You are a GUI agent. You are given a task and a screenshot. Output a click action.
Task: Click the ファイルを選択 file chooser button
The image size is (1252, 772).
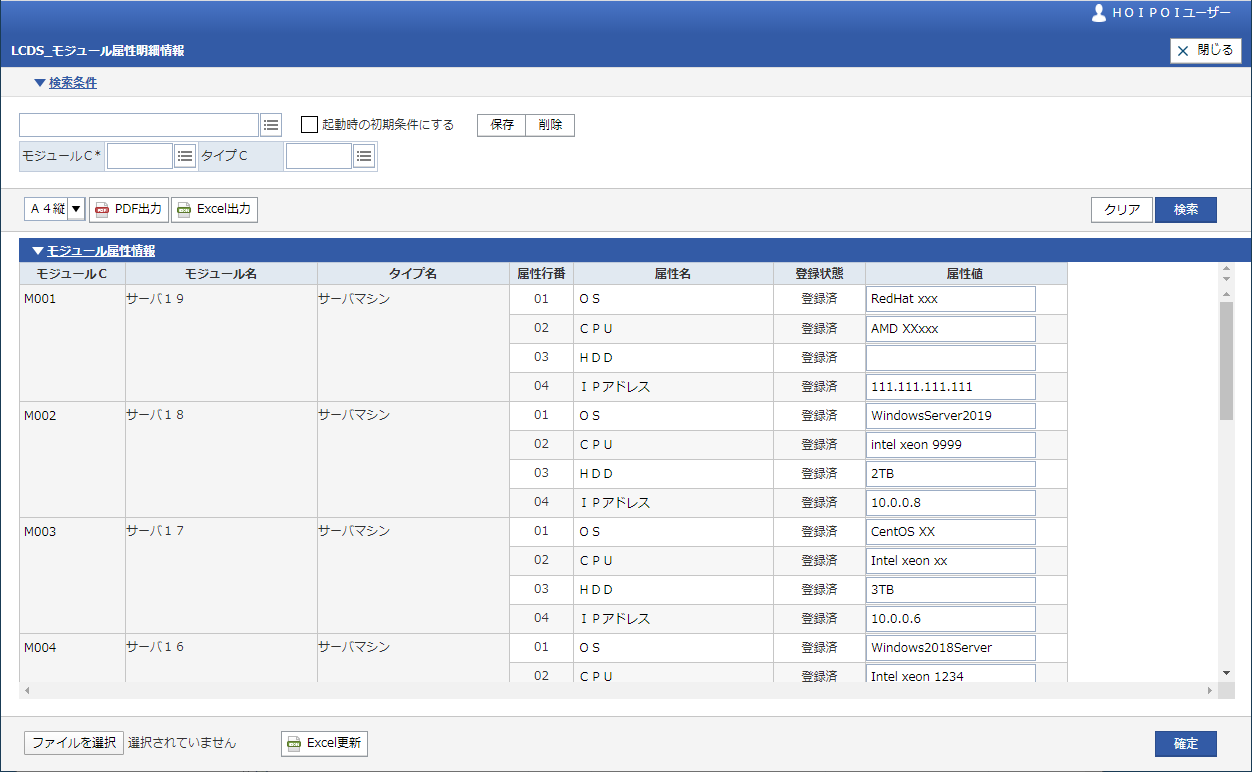click(x=74, y=743)
